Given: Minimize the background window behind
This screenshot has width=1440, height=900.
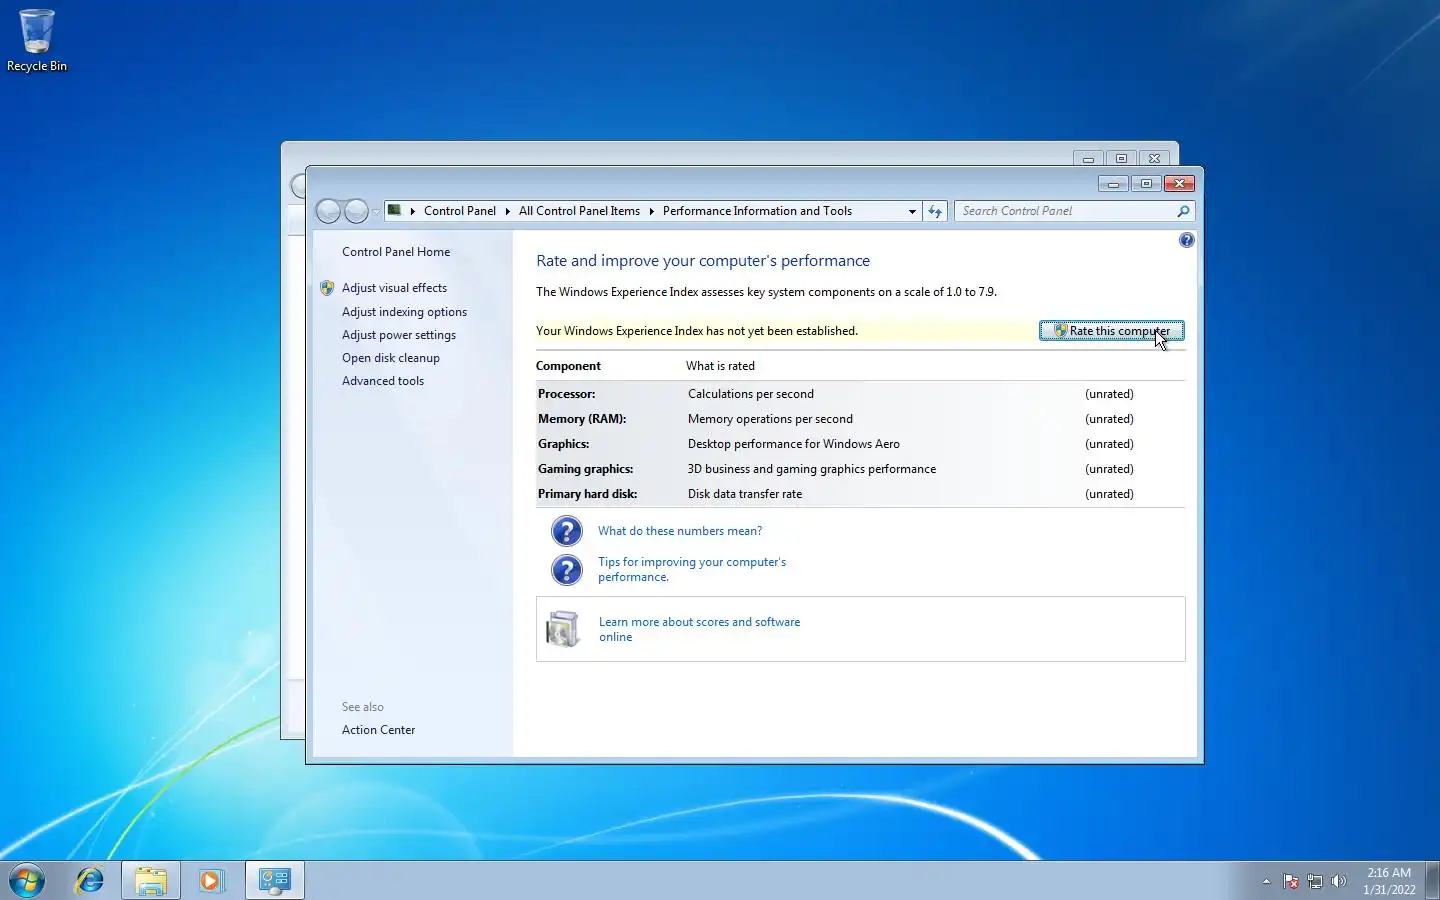Looking at the screenshot, I should (x=1088, y=159).
